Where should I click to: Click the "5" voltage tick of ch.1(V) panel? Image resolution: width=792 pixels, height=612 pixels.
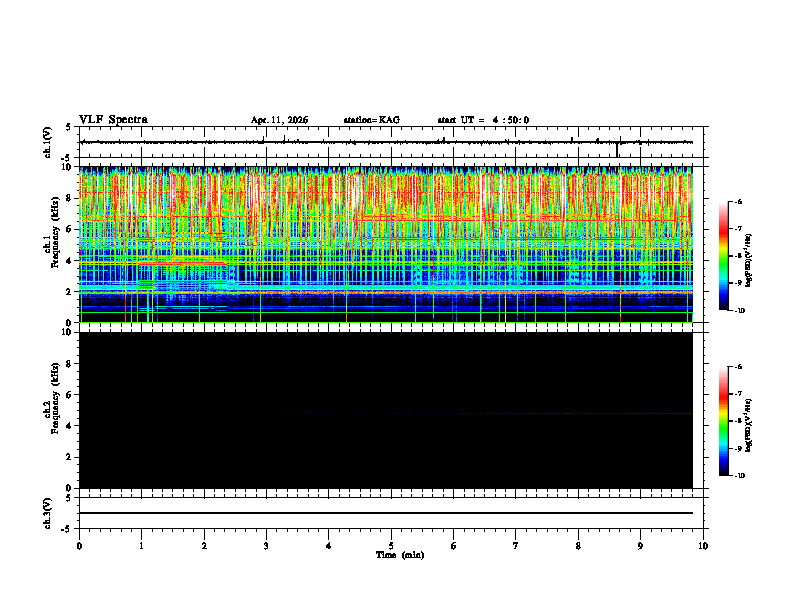click(x=68, y=127)
